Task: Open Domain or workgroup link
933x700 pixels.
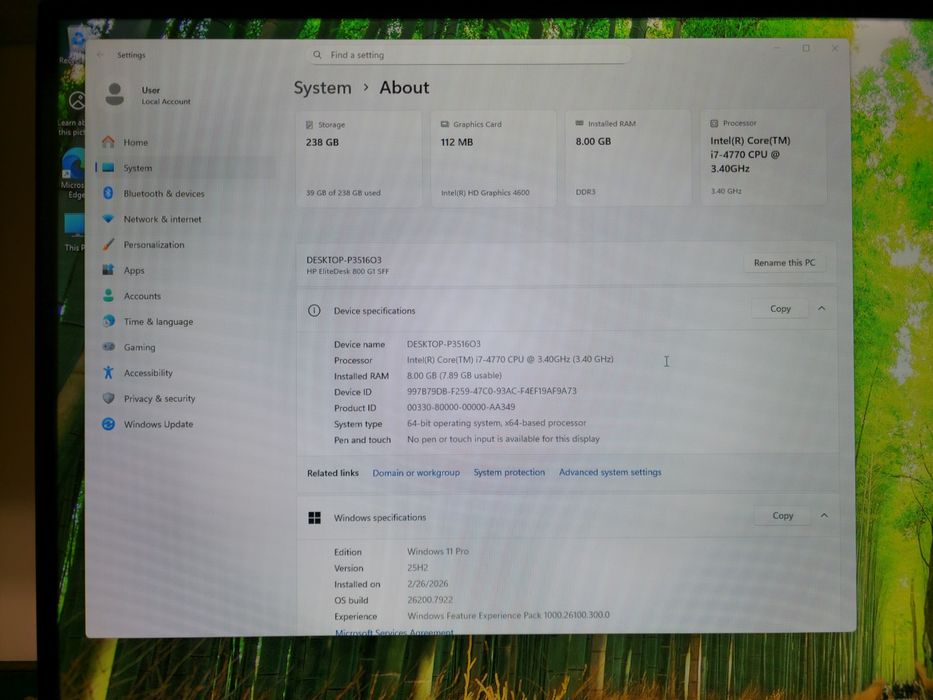Action: (416, 473)
